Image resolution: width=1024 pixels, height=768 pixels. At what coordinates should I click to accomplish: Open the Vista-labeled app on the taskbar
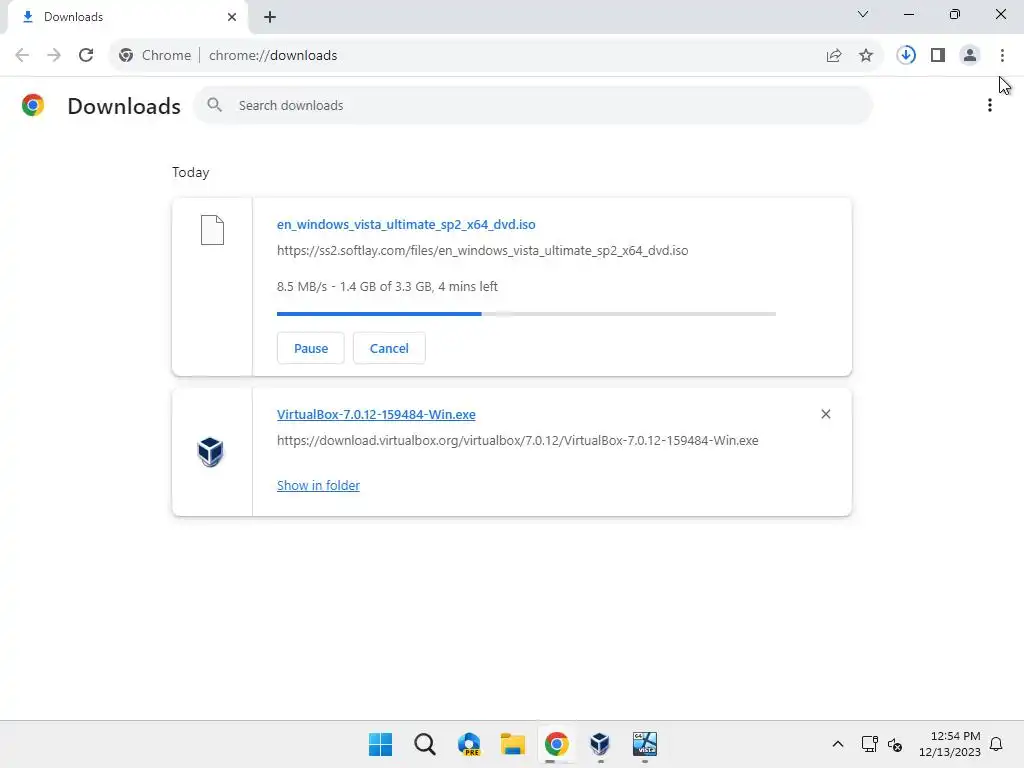pyautogui.click(x=645, y=744)
